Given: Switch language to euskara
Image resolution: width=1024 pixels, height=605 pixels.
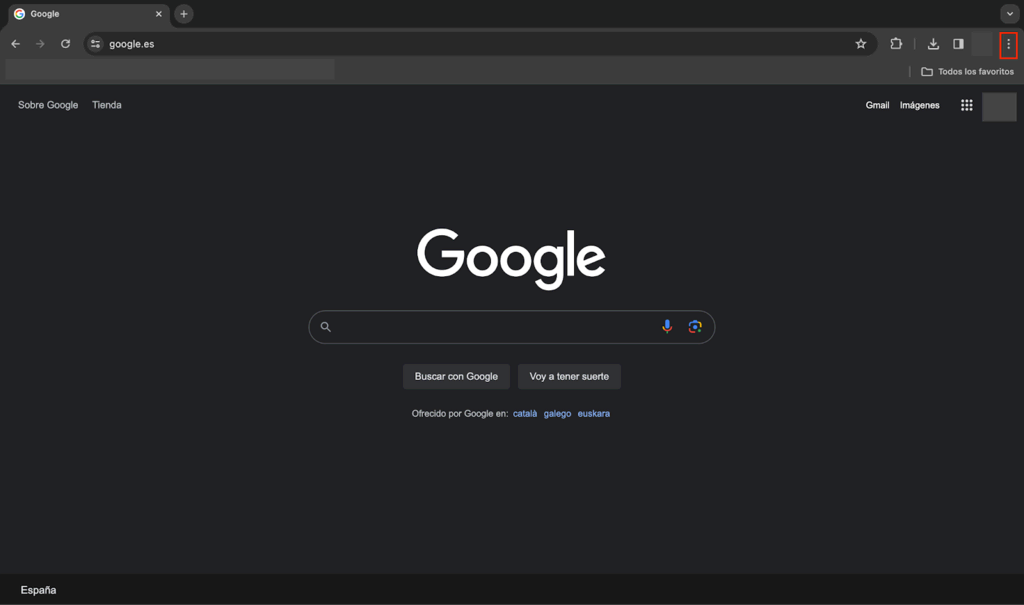Looking at the screenshot, I should (x=594, y=414).
